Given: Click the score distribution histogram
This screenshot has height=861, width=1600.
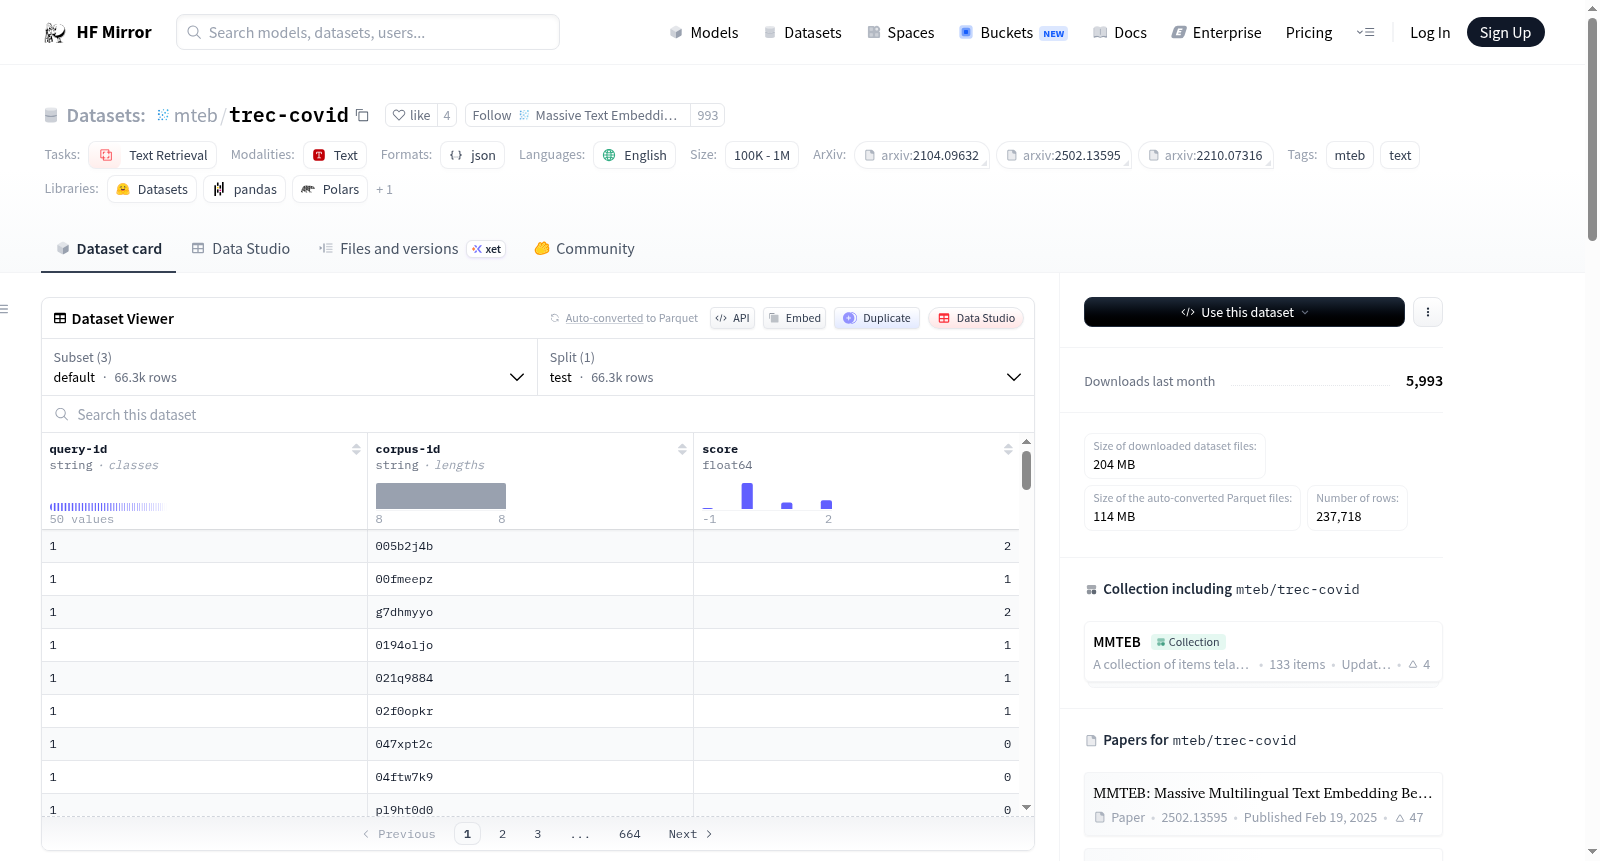Looking at the screenshot, I should (x=768, y=496).
